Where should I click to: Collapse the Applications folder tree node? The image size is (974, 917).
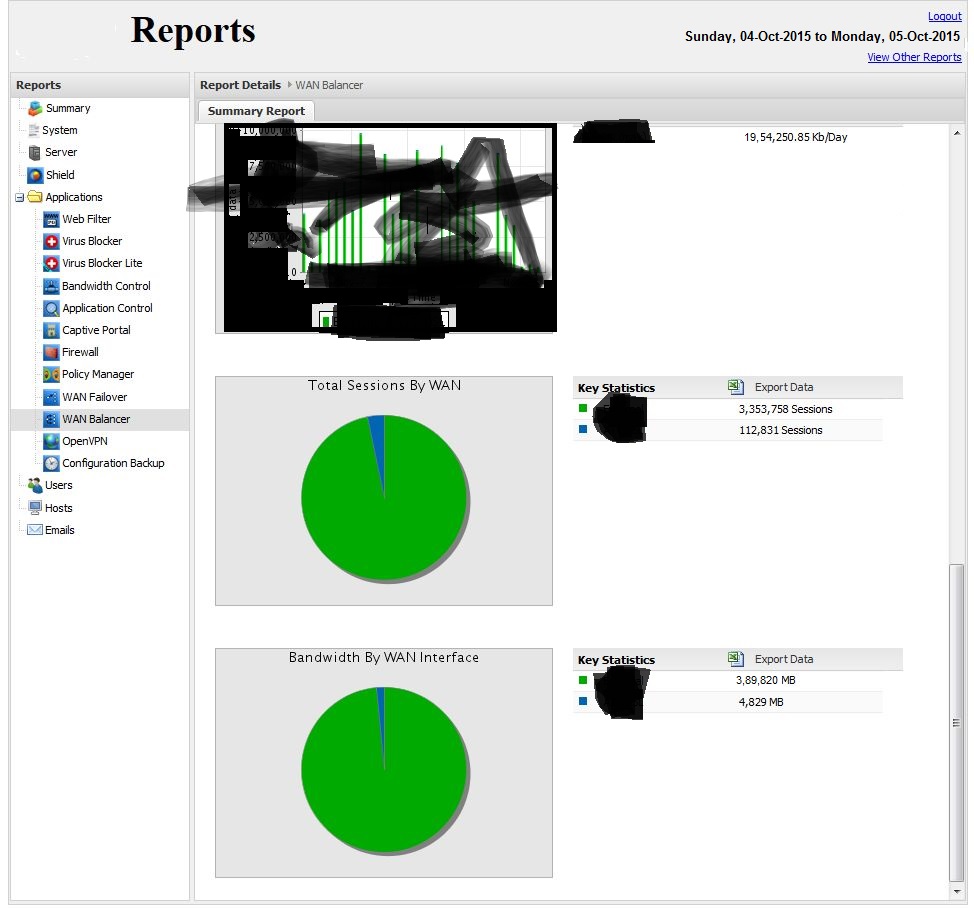20,198
